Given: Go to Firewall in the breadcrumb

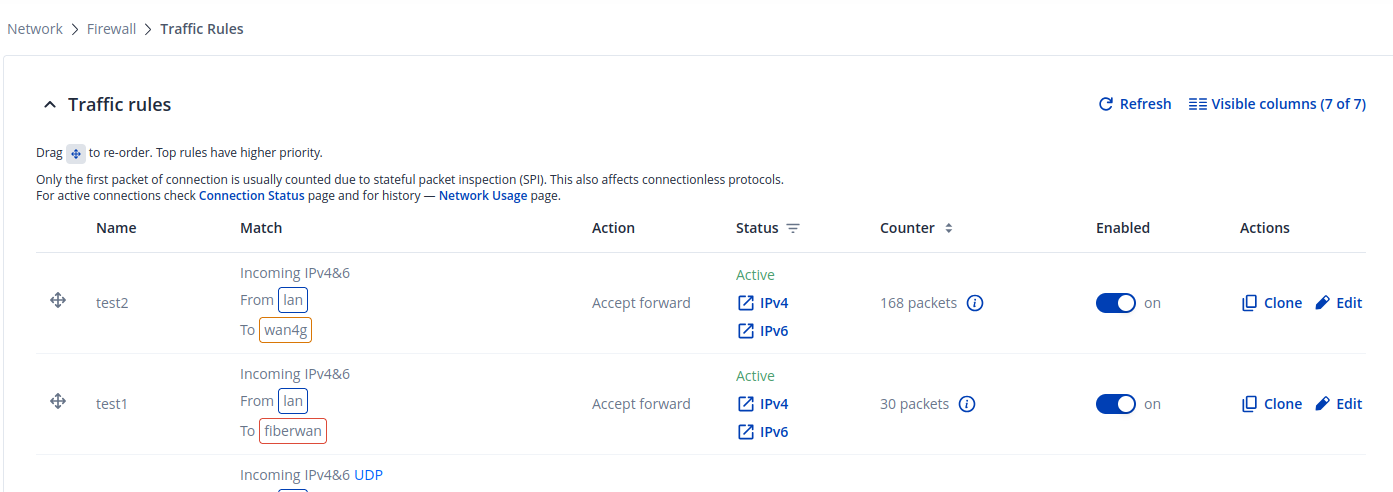Looking at the screenshot, I should [x=111, y=29].
